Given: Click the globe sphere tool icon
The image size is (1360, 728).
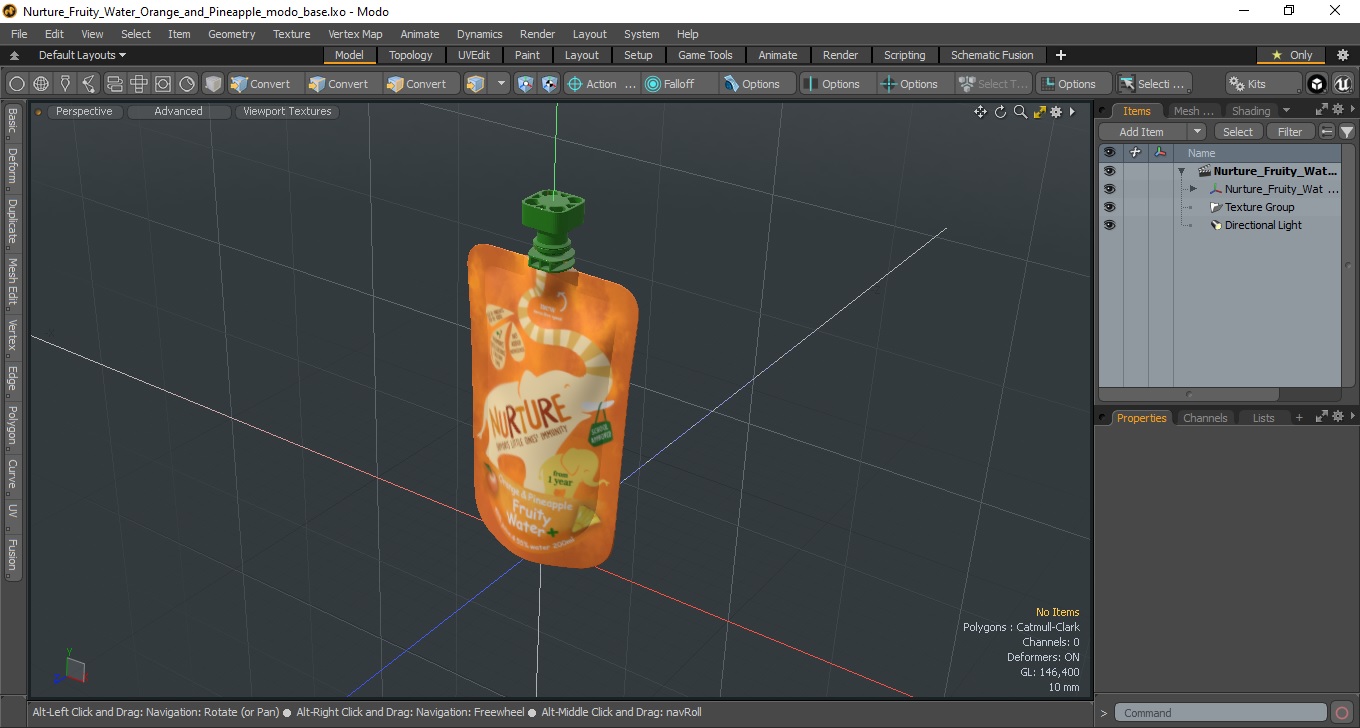Looking at the screenshot, I should (x=41, y=84).
